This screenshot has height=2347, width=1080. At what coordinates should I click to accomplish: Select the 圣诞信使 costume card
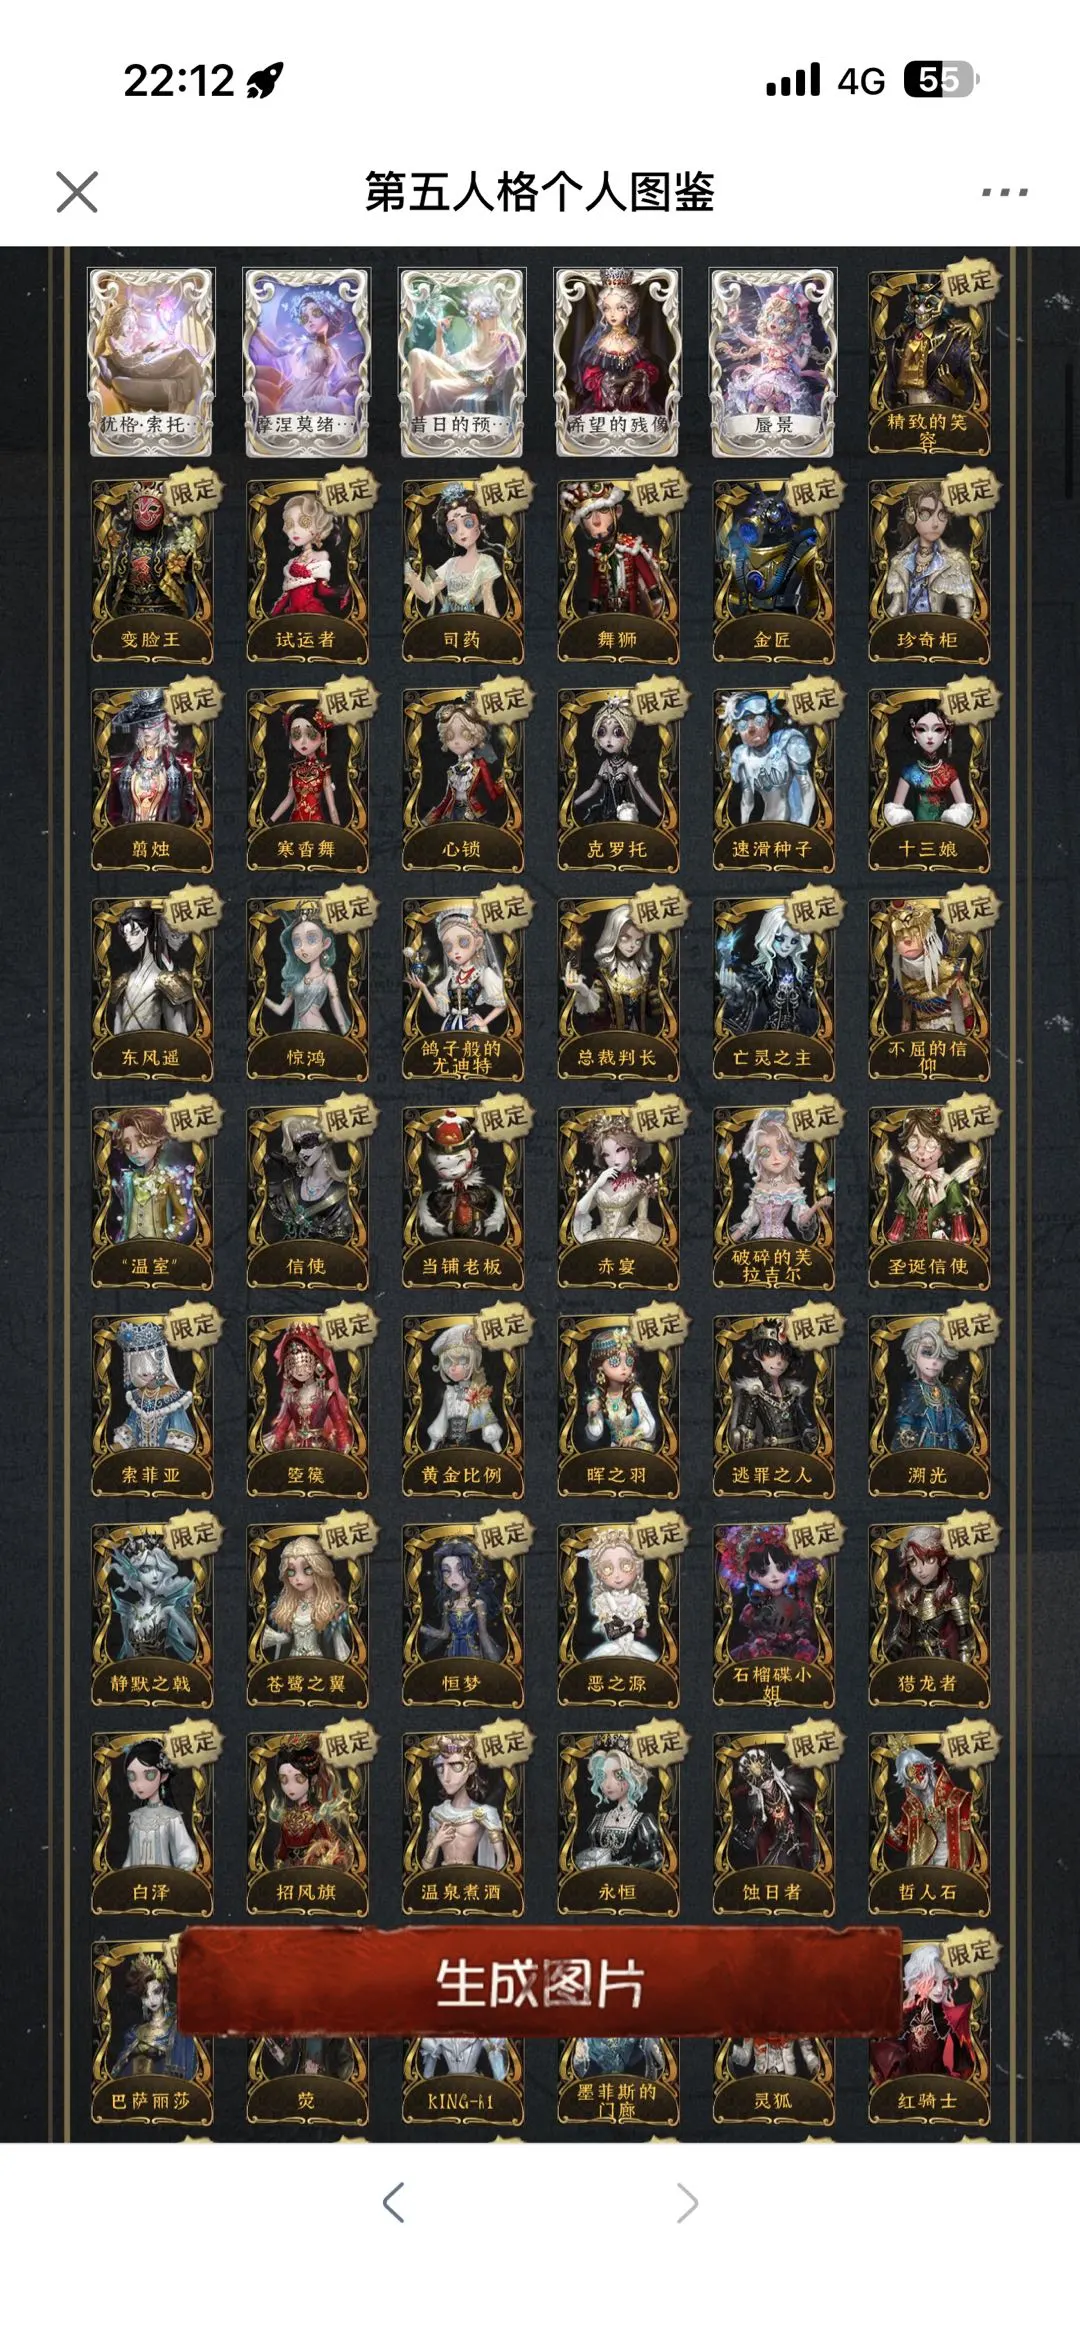928,1197
